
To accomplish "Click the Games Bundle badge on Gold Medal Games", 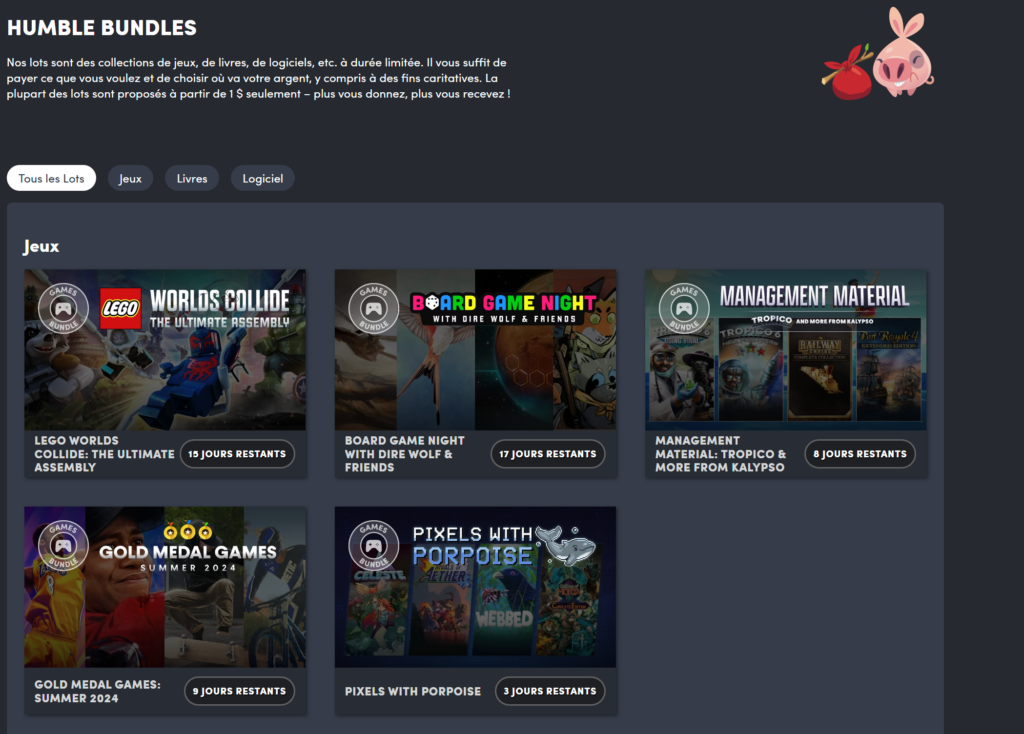I will [x=63, y=545].
